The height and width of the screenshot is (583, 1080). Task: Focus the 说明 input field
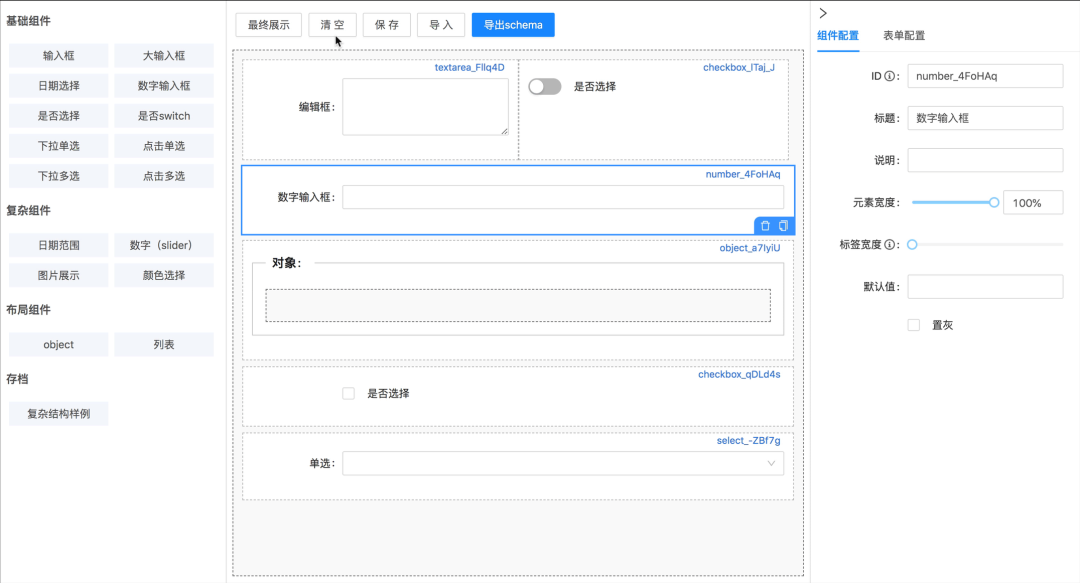(985, 161)
